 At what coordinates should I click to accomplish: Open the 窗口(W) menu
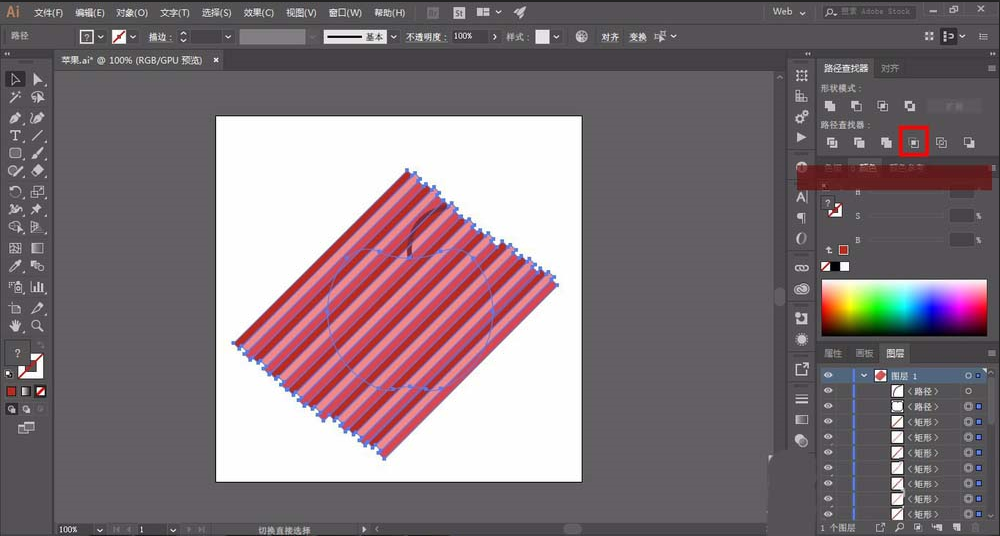click(345, 13)
